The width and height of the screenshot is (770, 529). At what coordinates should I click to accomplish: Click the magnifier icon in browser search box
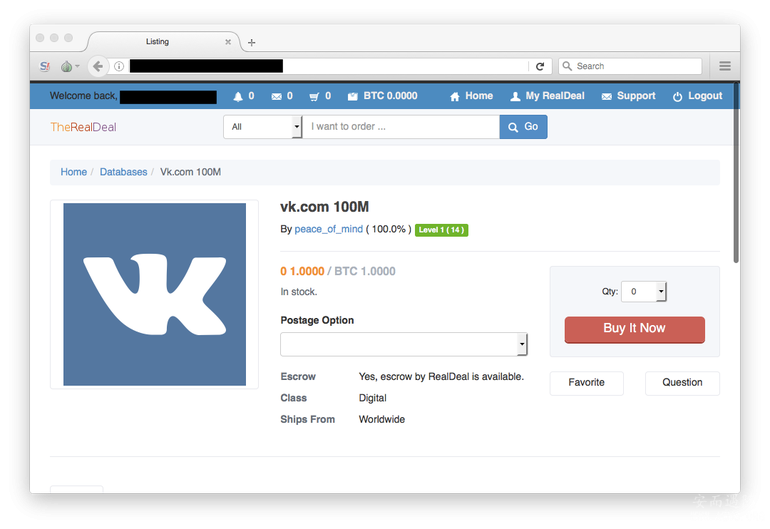click(x=567, y=66)
